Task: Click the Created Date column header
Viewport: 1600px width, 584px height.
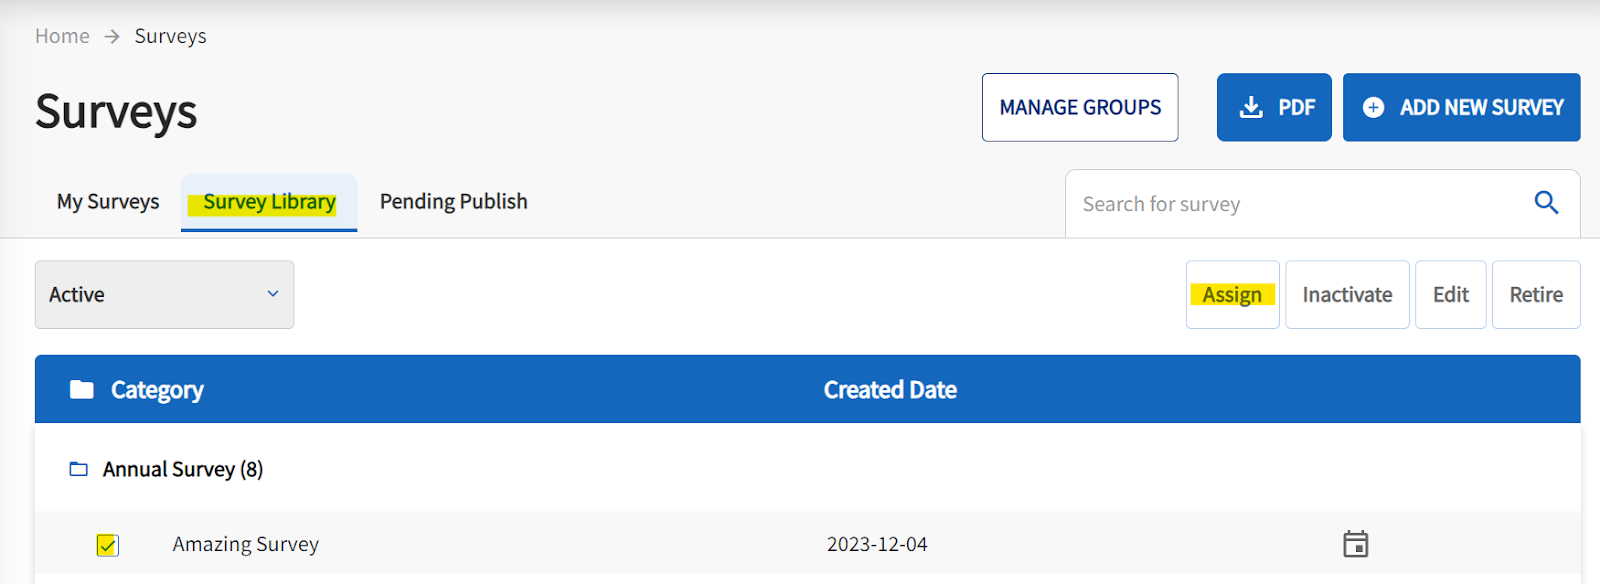Action: [890, 390]
